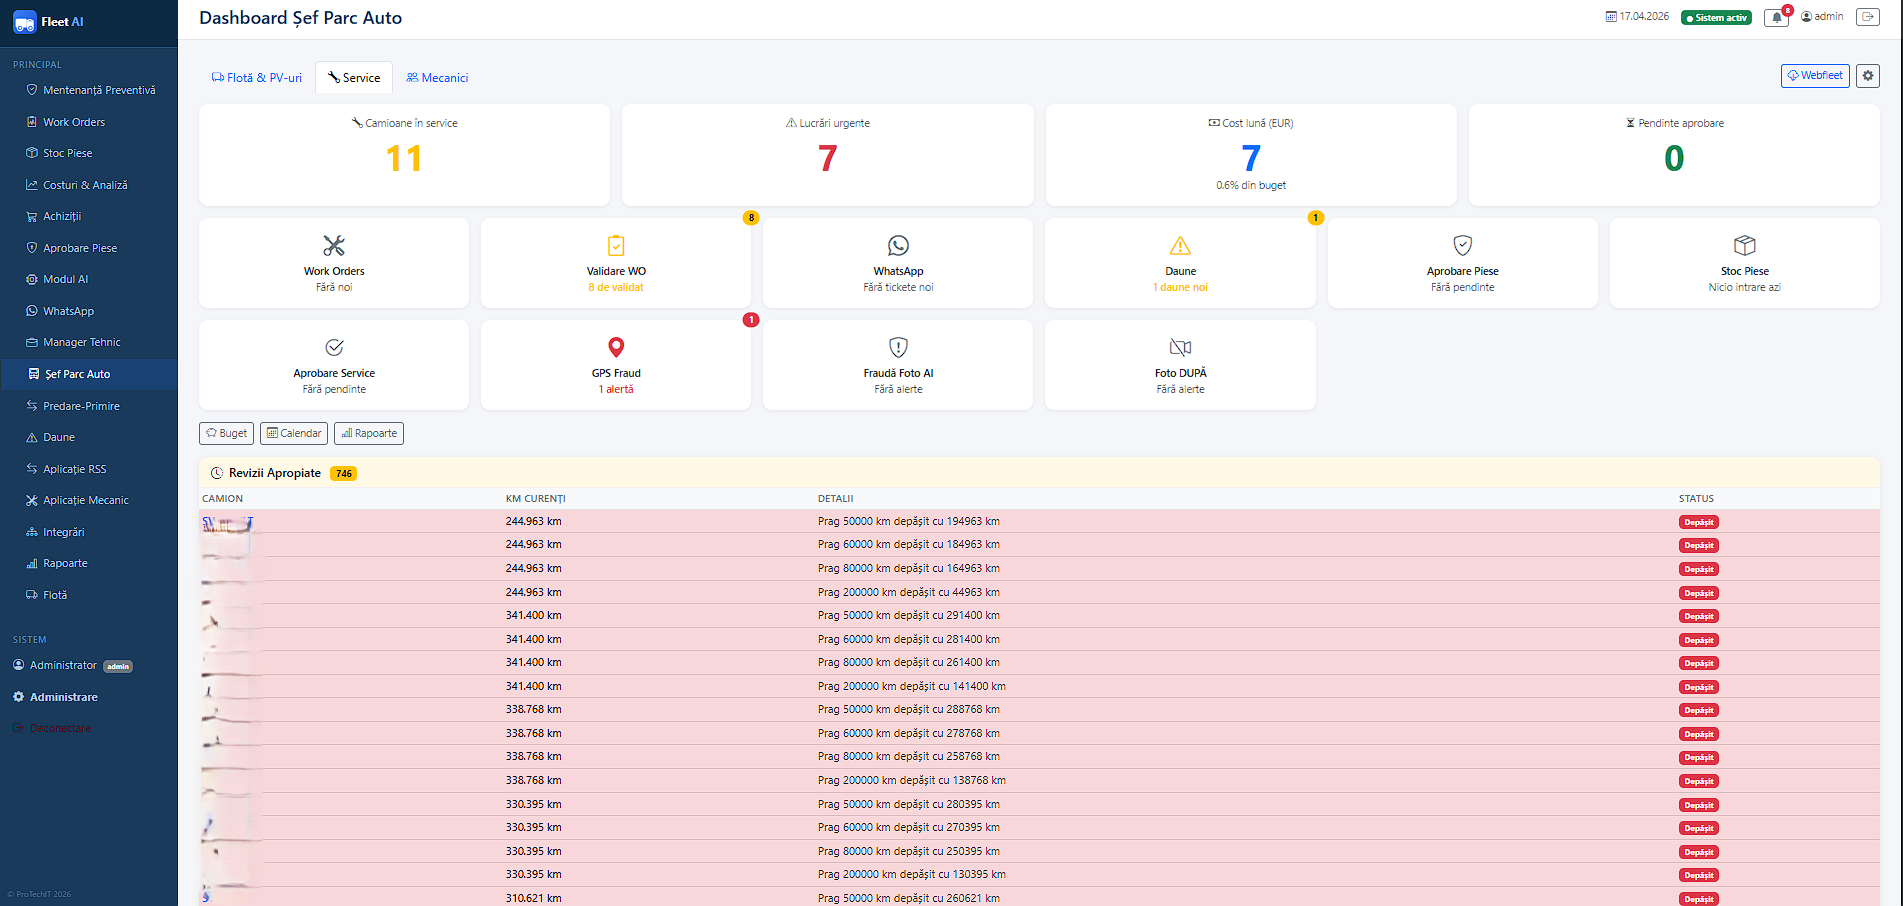Open the Calendar button
This screenshot has width=1903, height=906.
tap(294, 433)
